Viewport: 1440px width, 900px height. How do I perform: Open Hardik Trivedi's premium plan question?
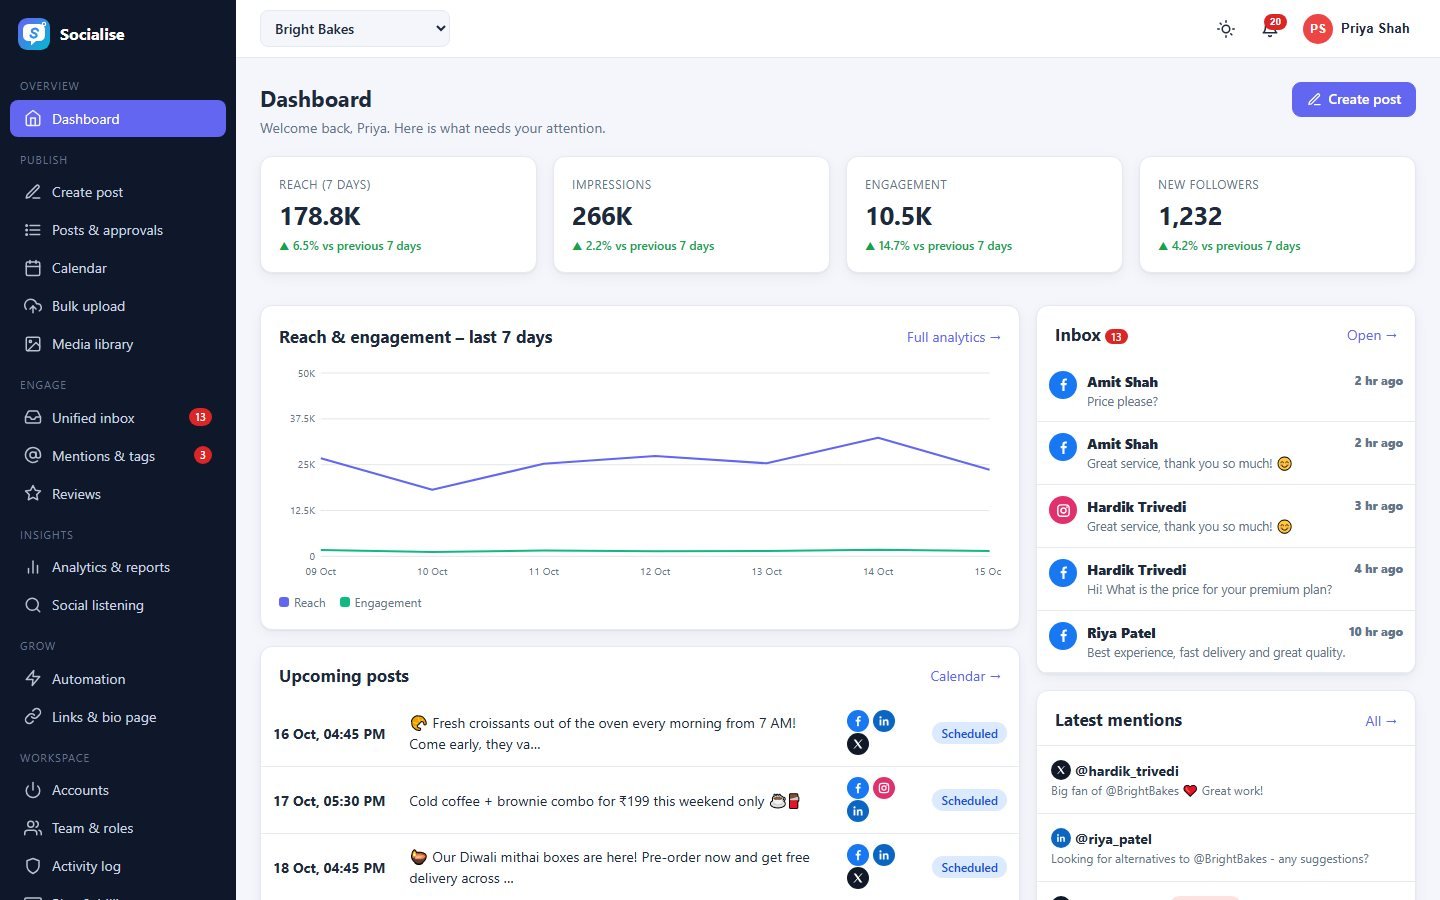click(1226, 579)
